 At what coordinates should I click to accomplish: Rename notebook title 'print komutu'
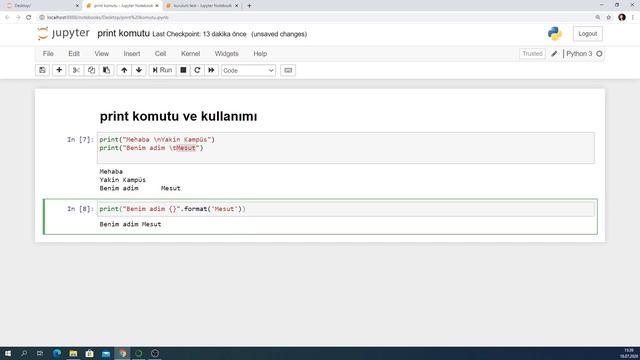pos(123,33)
